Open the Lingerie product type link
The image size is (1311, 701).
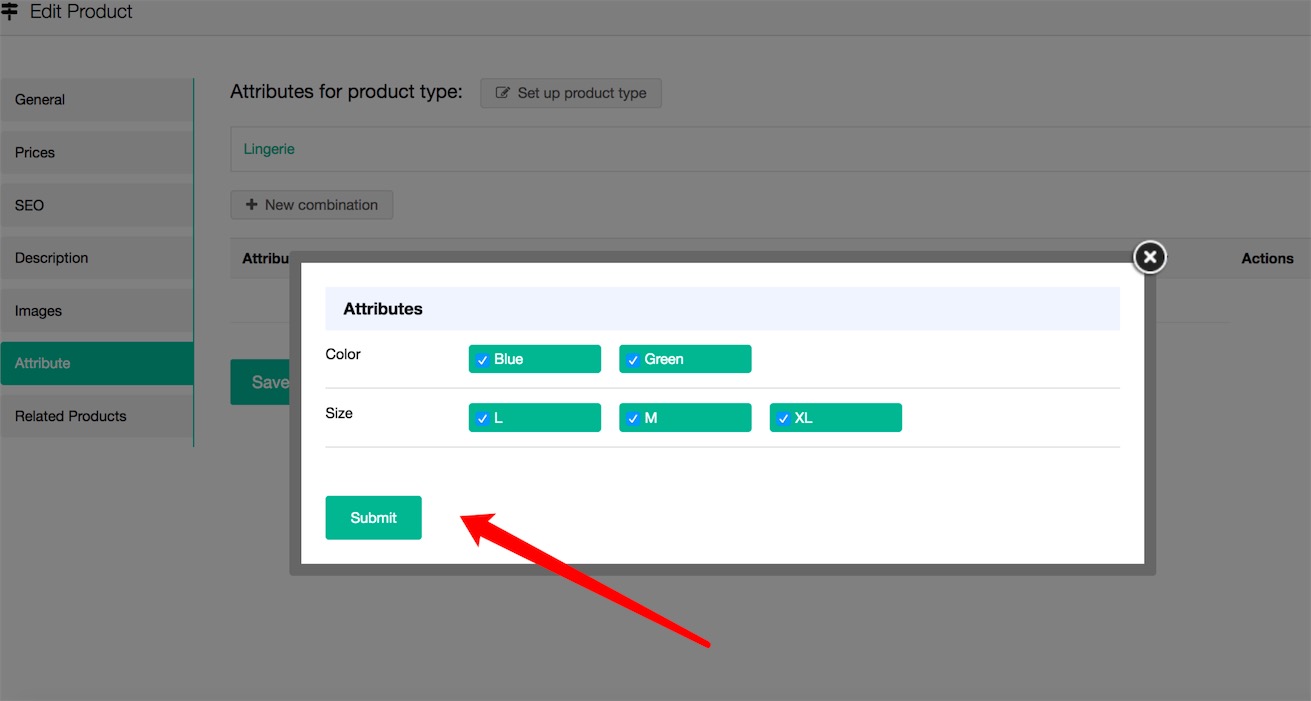tap(269, 149)
